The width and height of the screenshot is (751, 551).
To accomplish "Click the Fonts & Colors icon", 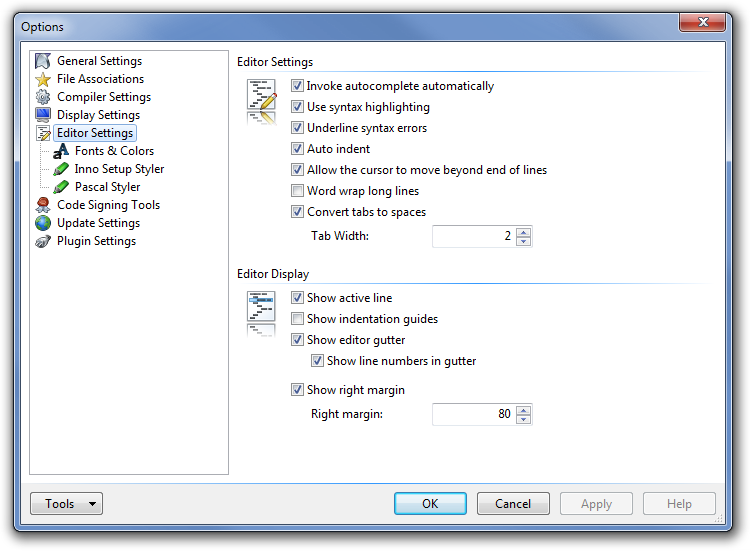I will pos(61,151).
